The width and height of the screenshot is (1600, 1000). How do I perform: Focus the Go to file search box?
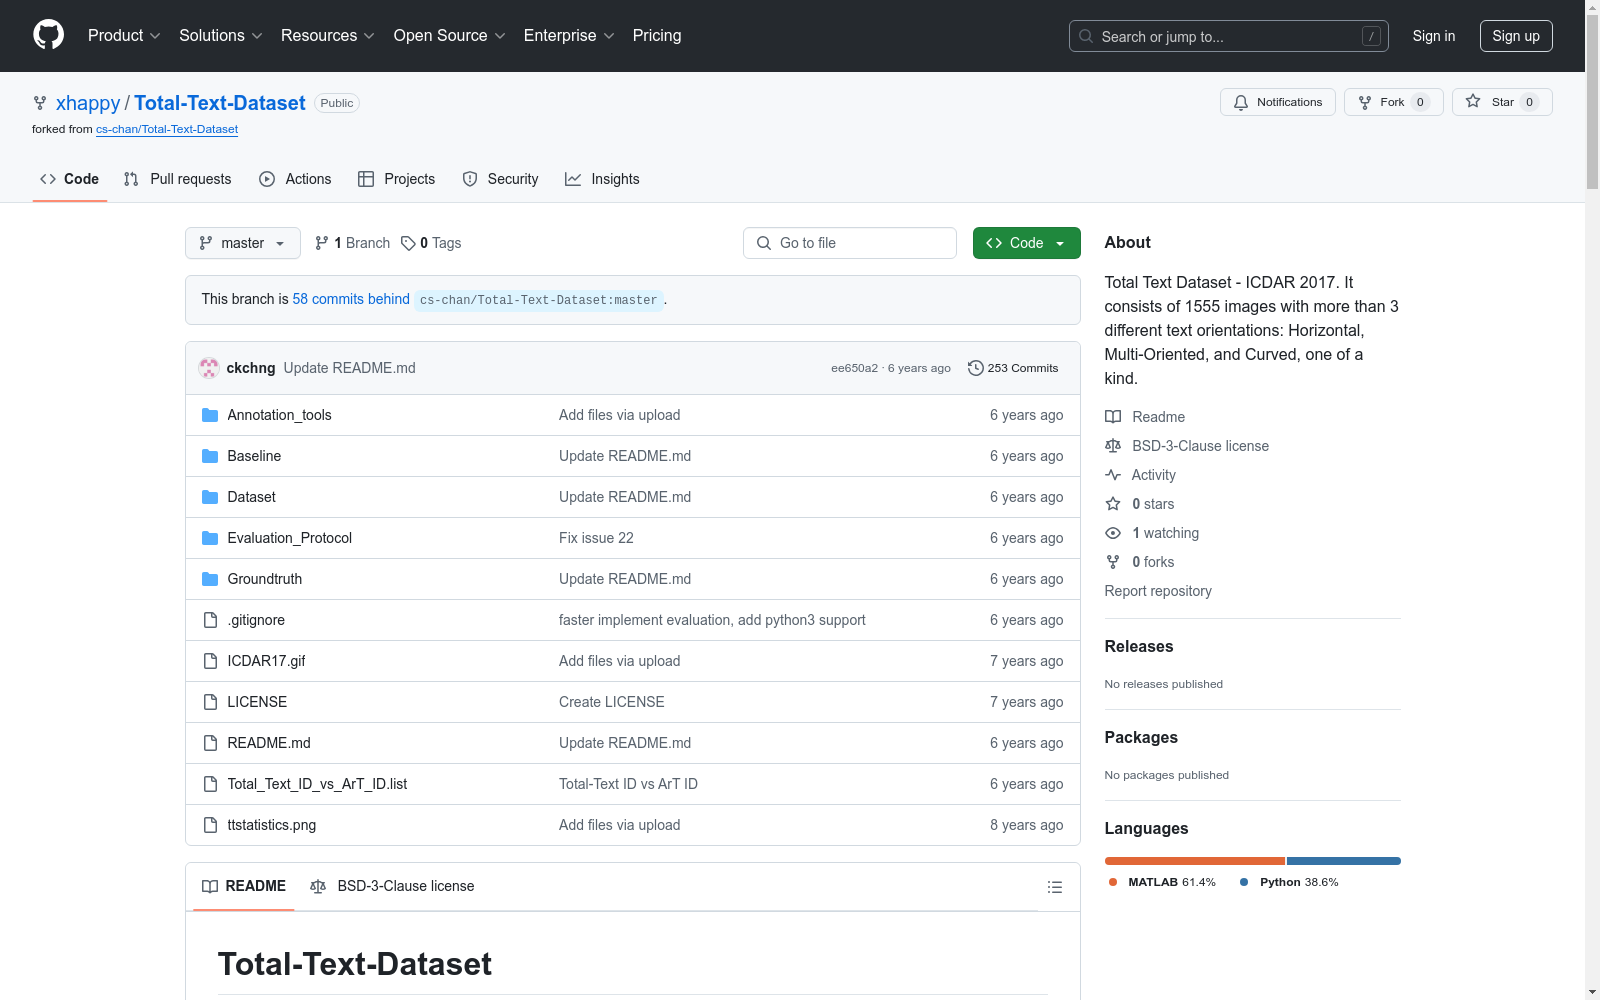(850, 243)
